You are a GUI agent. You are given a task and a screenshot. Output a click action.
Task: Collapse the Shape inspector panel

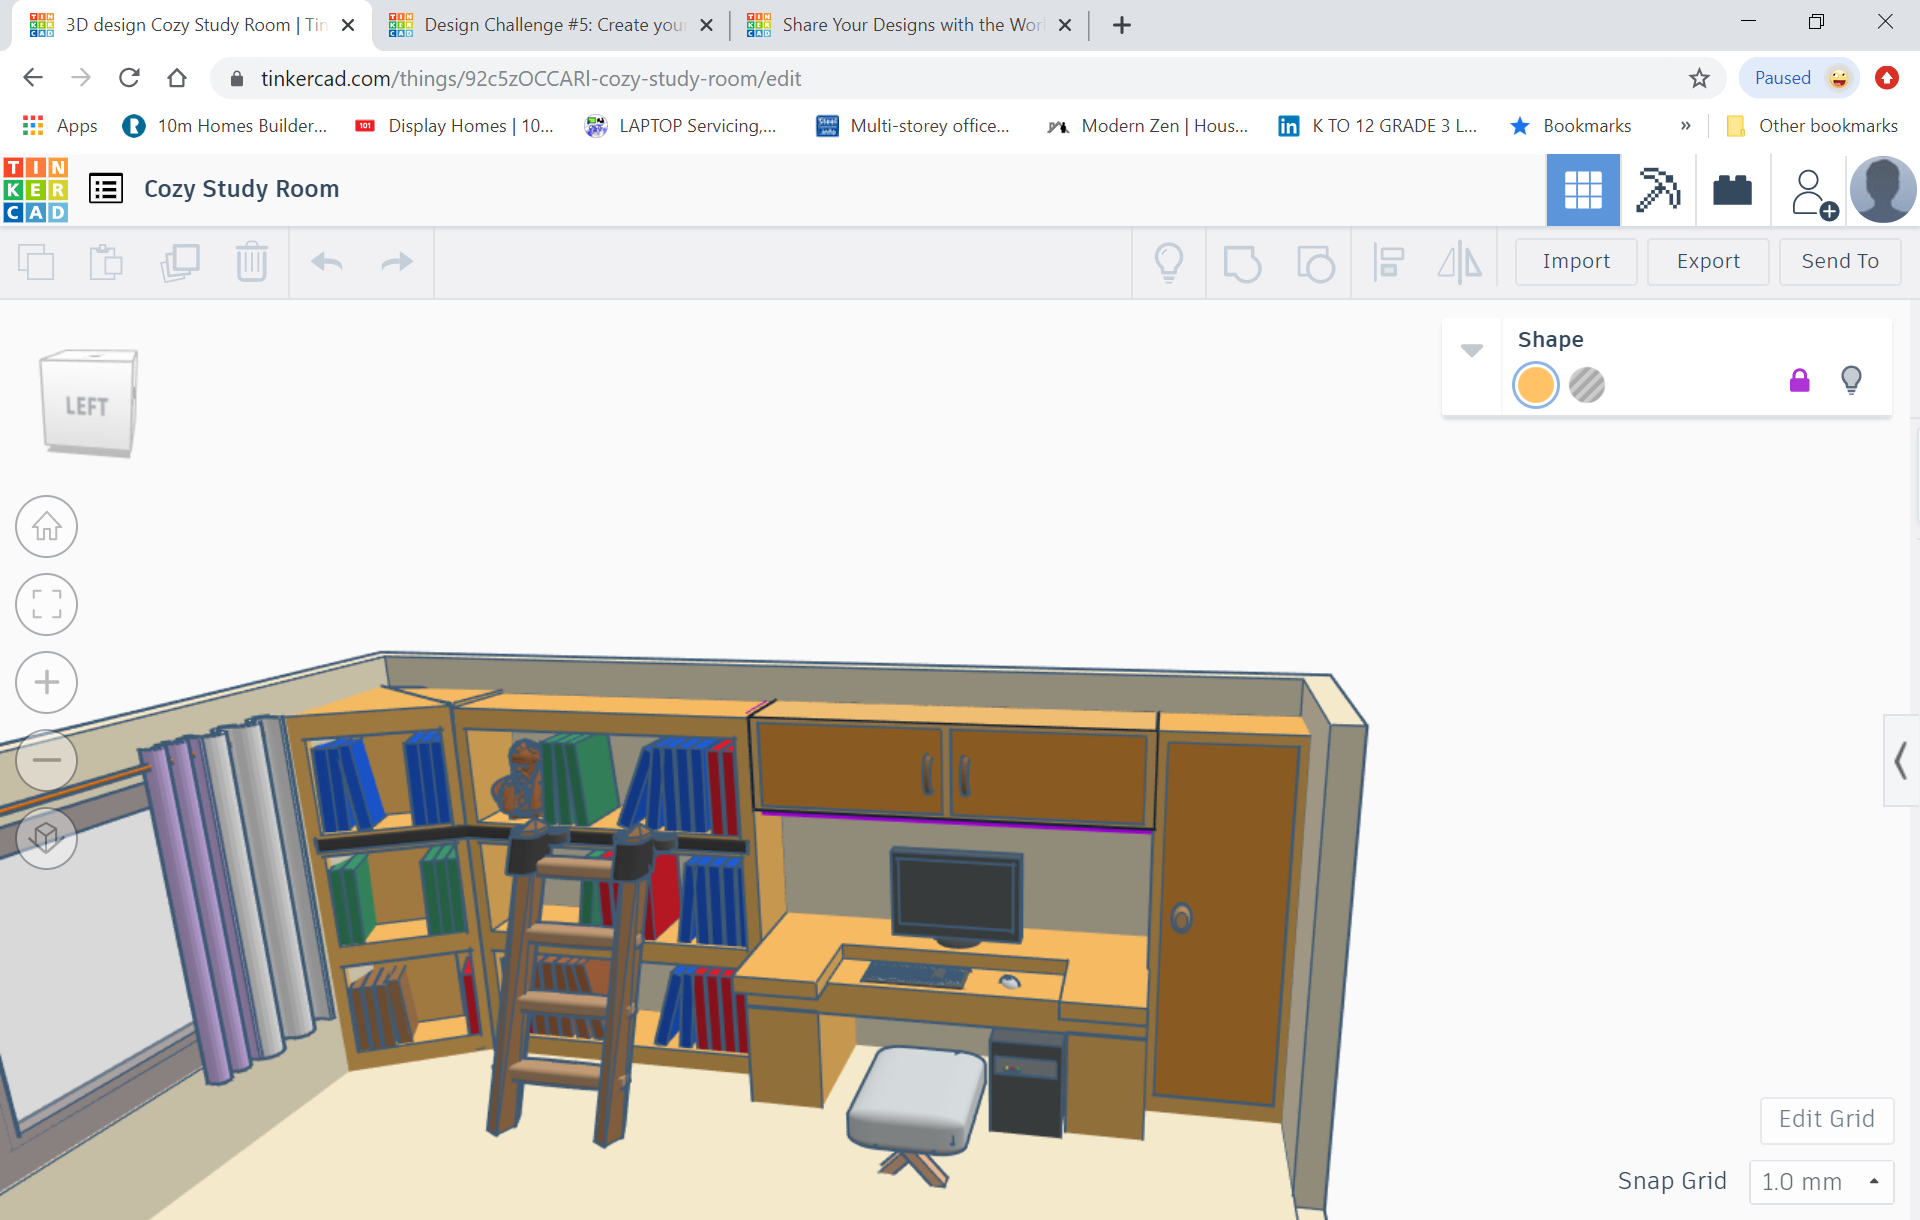1471,349
